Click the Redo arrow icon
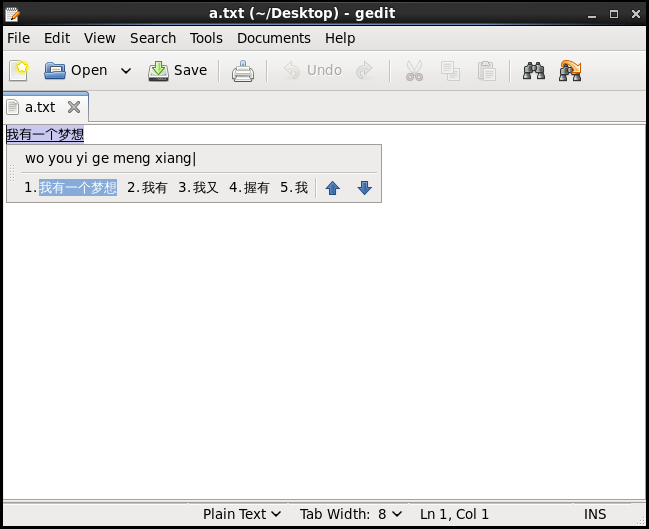649x529 pixels. point(364,70)
